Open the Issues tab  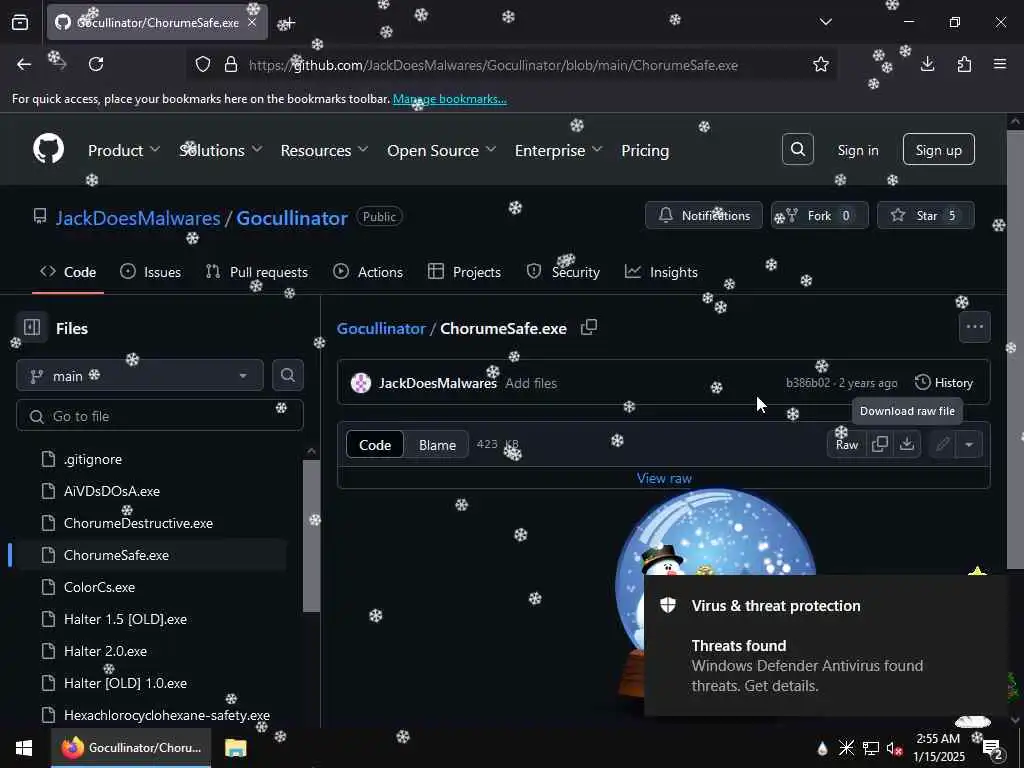click(x=151, y=272)
